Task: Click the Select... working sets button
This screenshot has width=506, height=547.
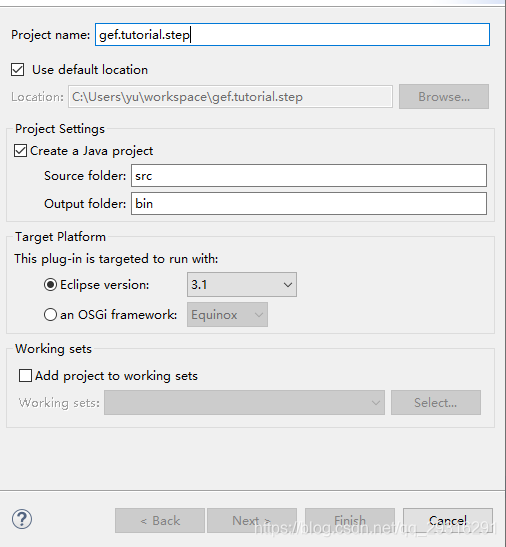Action: click(x=436, y=403)
